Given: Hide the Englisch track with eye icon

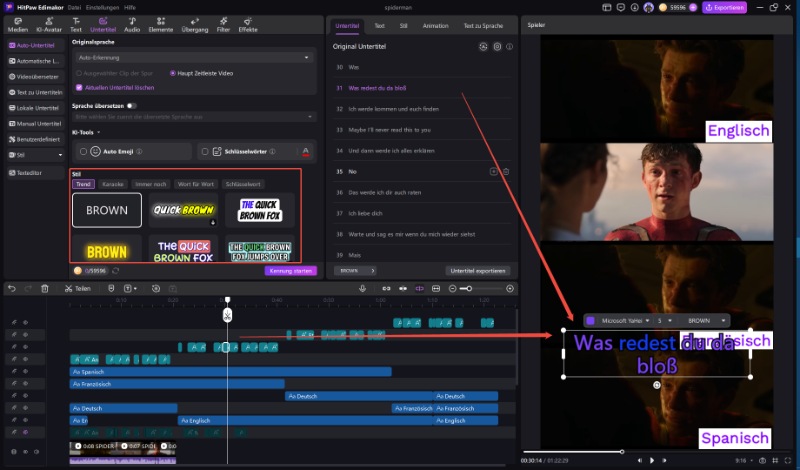Looking at the screenshot, I should pos(25,420).
